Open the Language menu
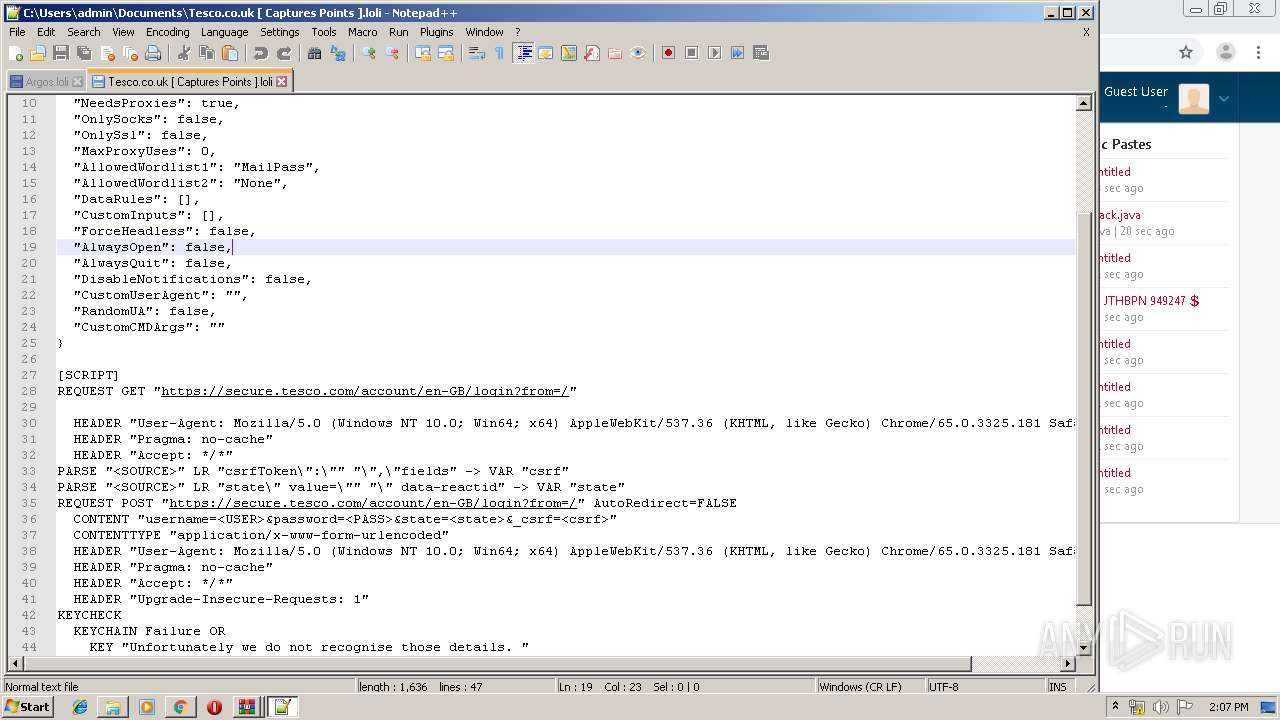1280x720 pixels. 225,32
